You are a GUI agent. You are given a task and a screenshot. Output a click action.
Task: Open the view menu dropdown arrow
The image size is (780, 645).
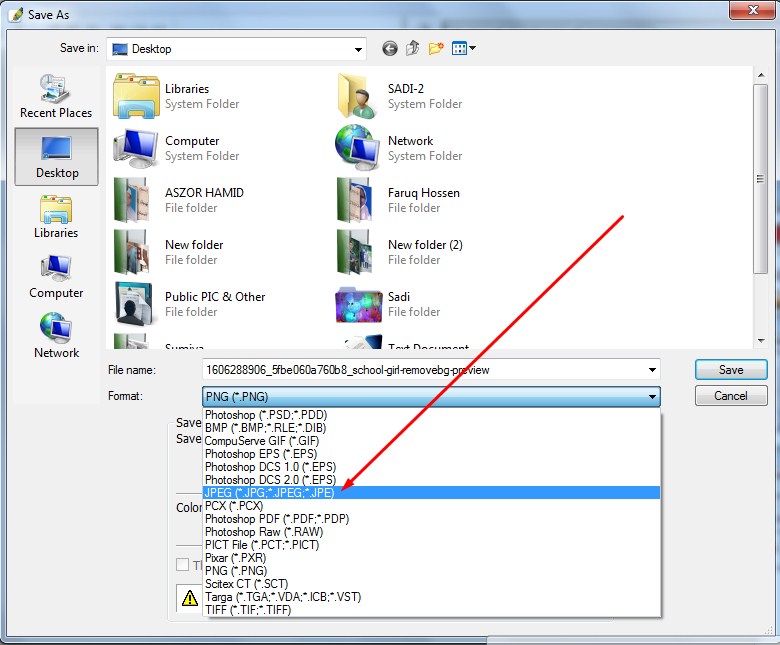tap(473, 48)
